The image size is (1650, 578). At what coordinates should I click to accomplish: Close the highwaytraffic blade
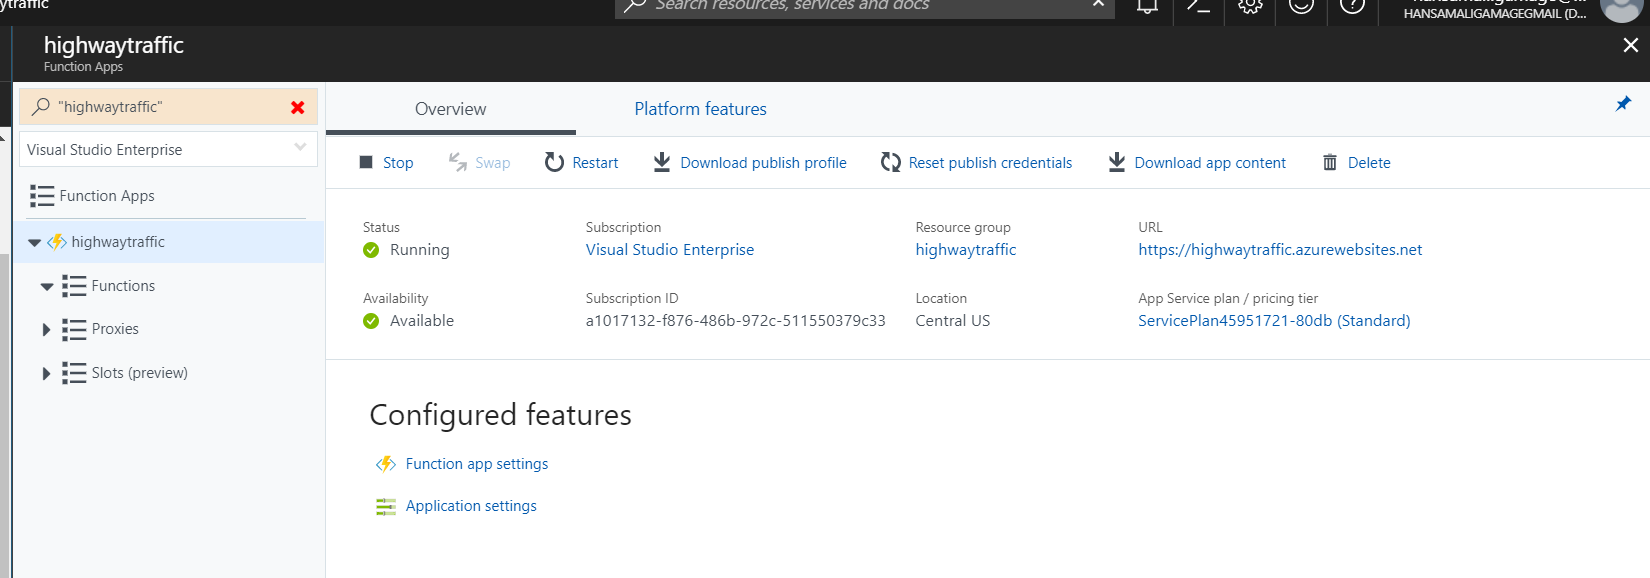pyautogui.click(x=1630, y=45)
